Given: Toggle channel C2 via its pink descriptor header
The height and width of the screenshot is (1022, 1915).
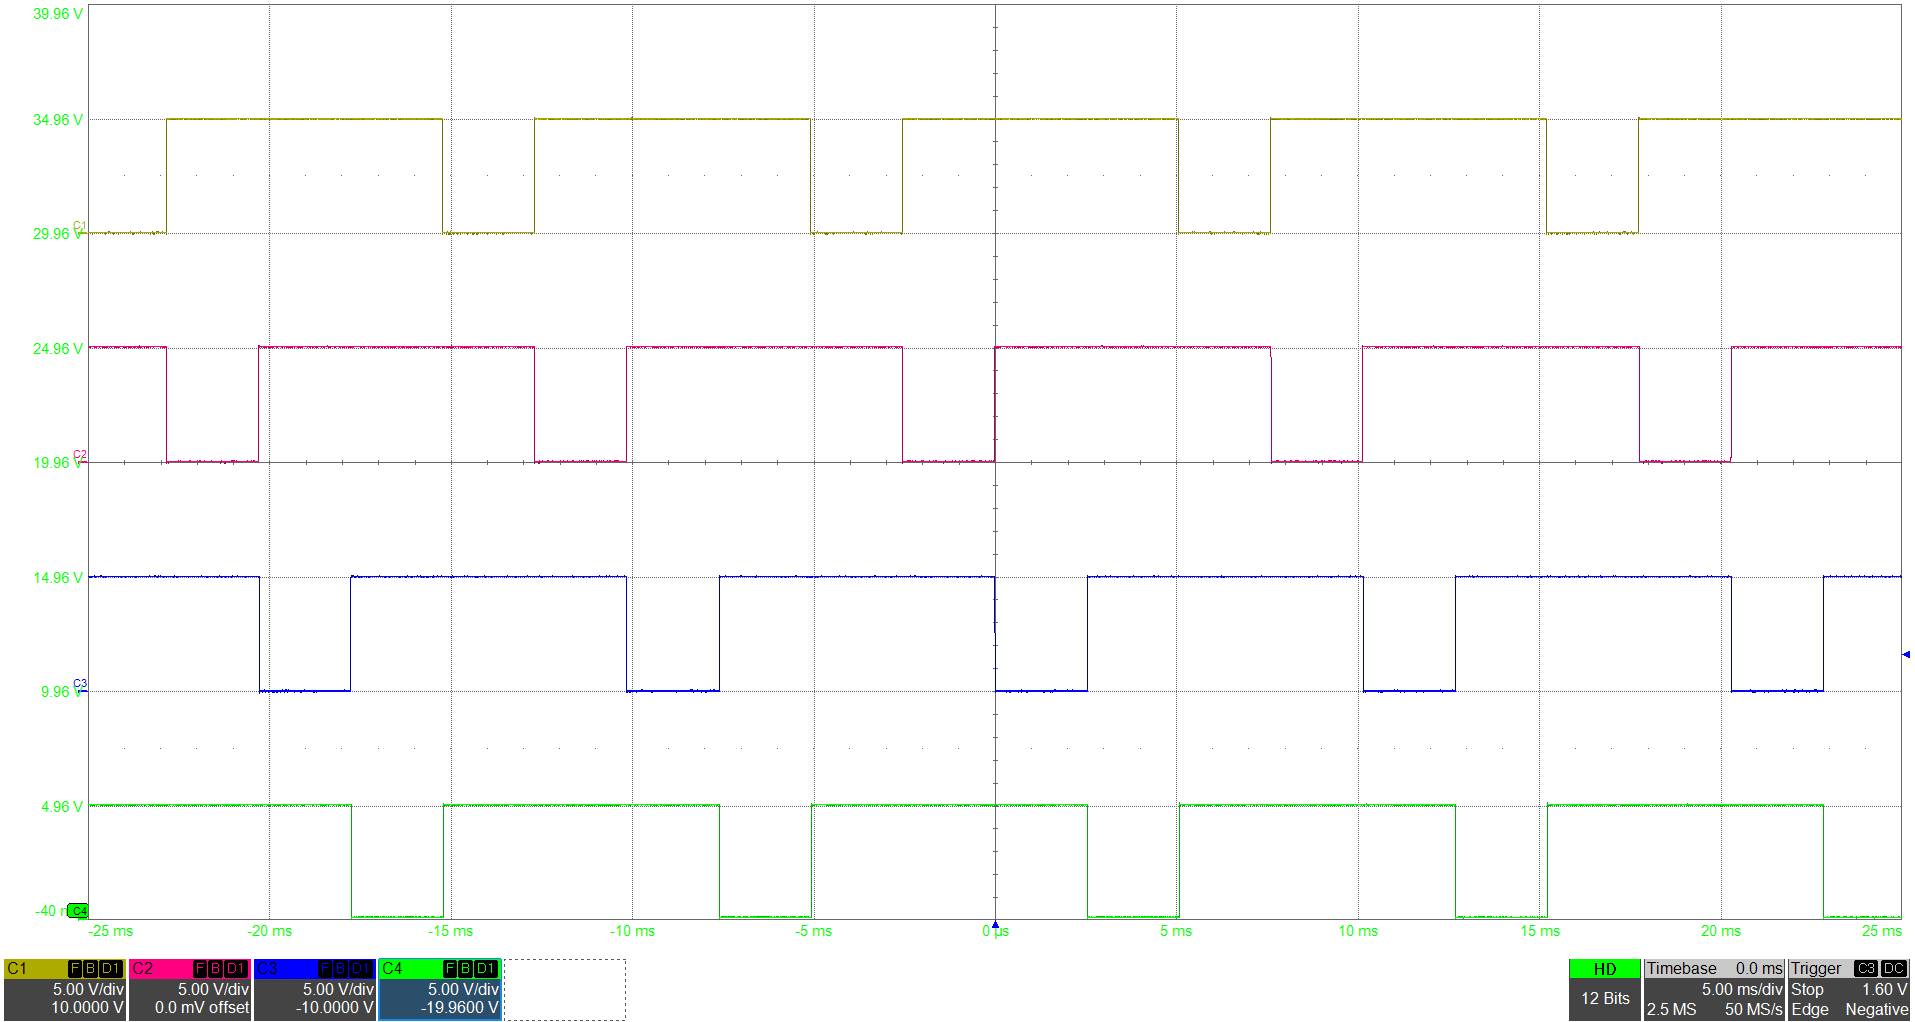Looking at the screenshot, I should pos(145,968).
